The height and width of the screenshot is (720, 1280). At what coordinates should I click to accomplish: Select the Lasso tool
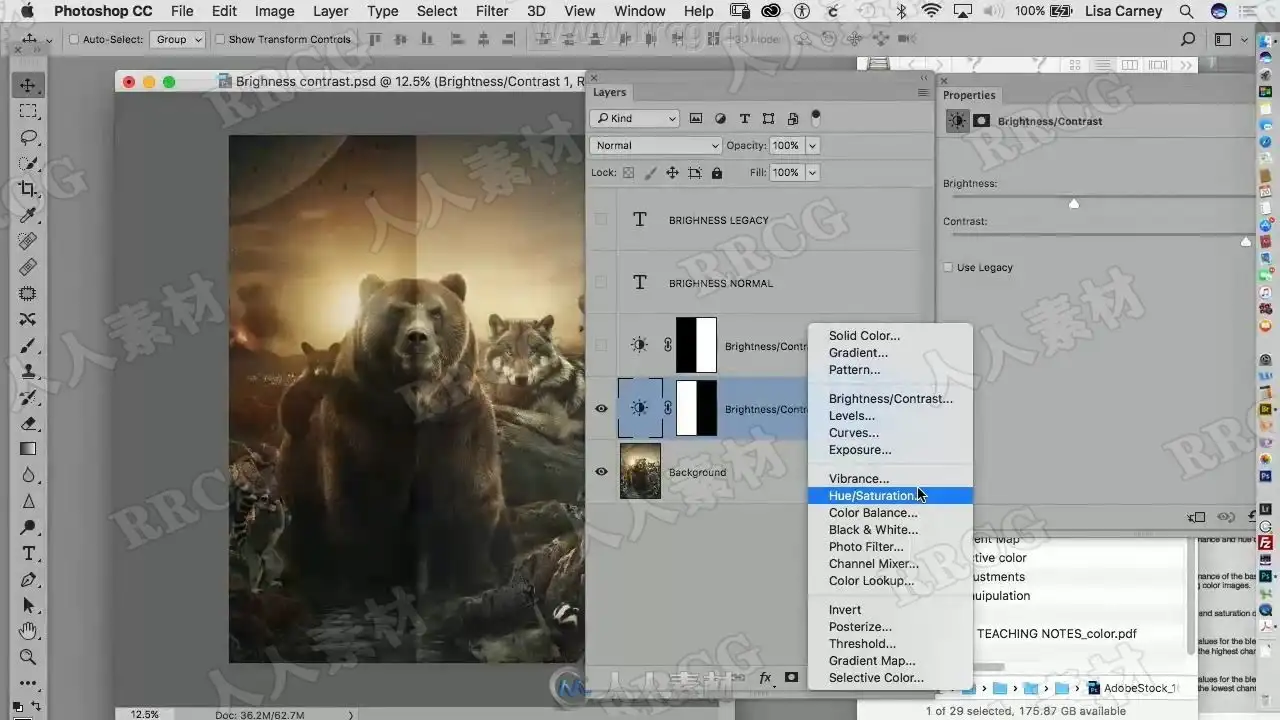[x=28, y=137]
